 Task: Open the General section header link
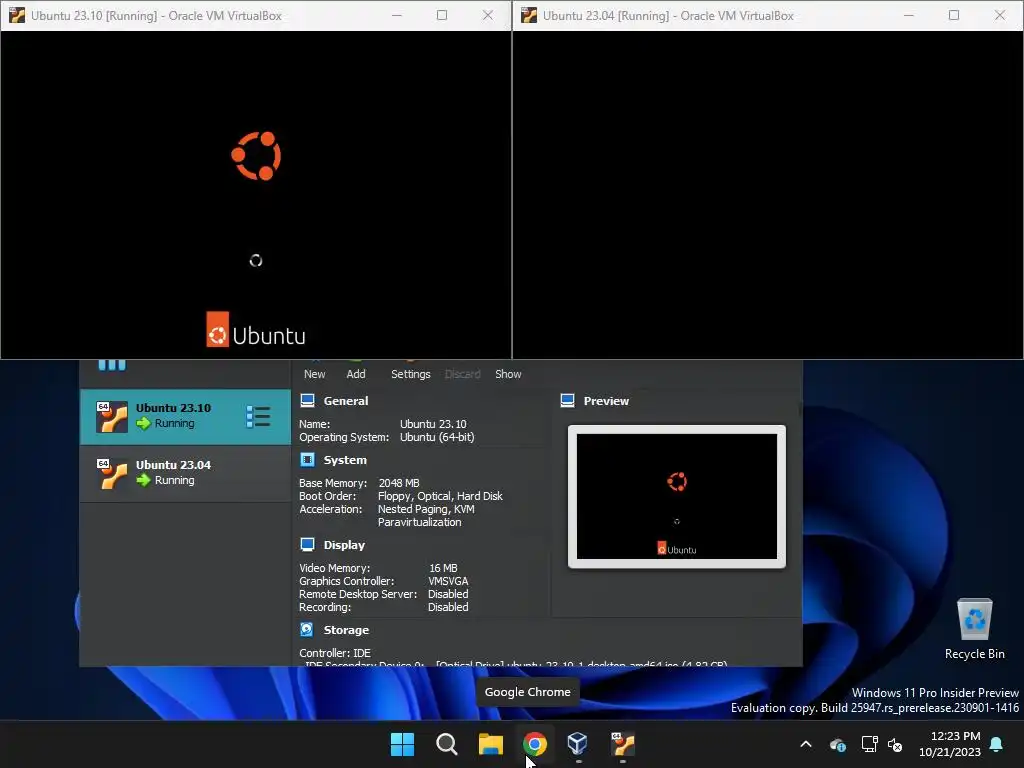click(x=346, y=401)
